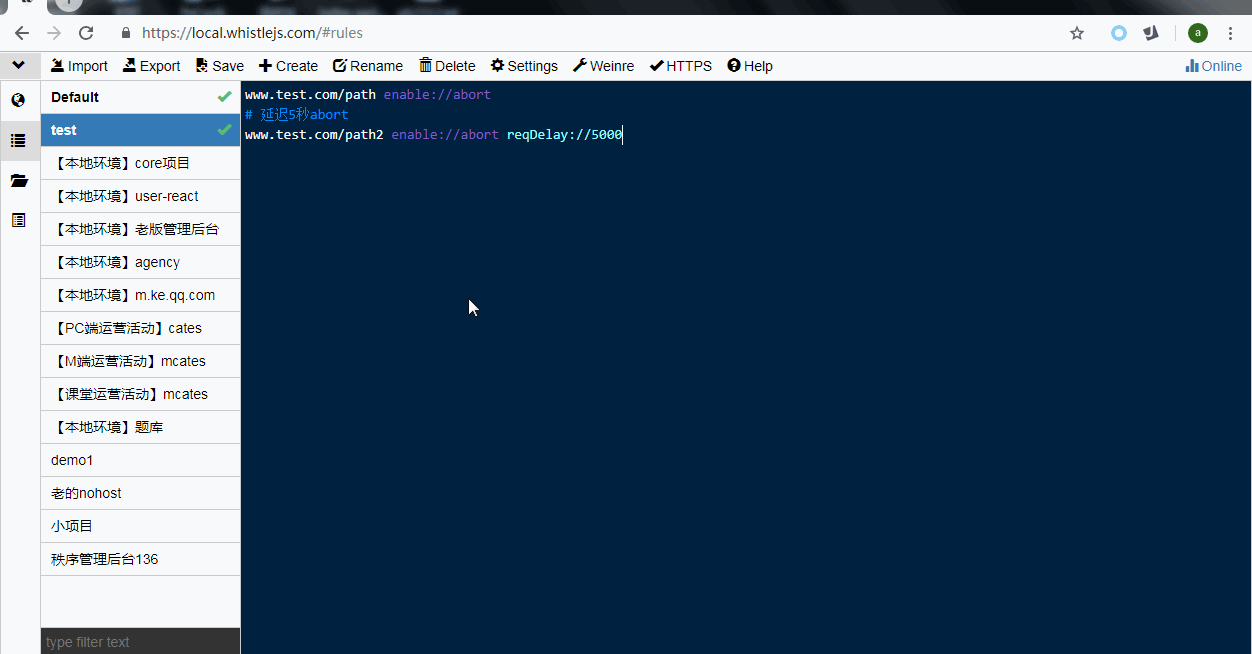
Task: Click Export in the toolbar
Action: pos(151,66)
